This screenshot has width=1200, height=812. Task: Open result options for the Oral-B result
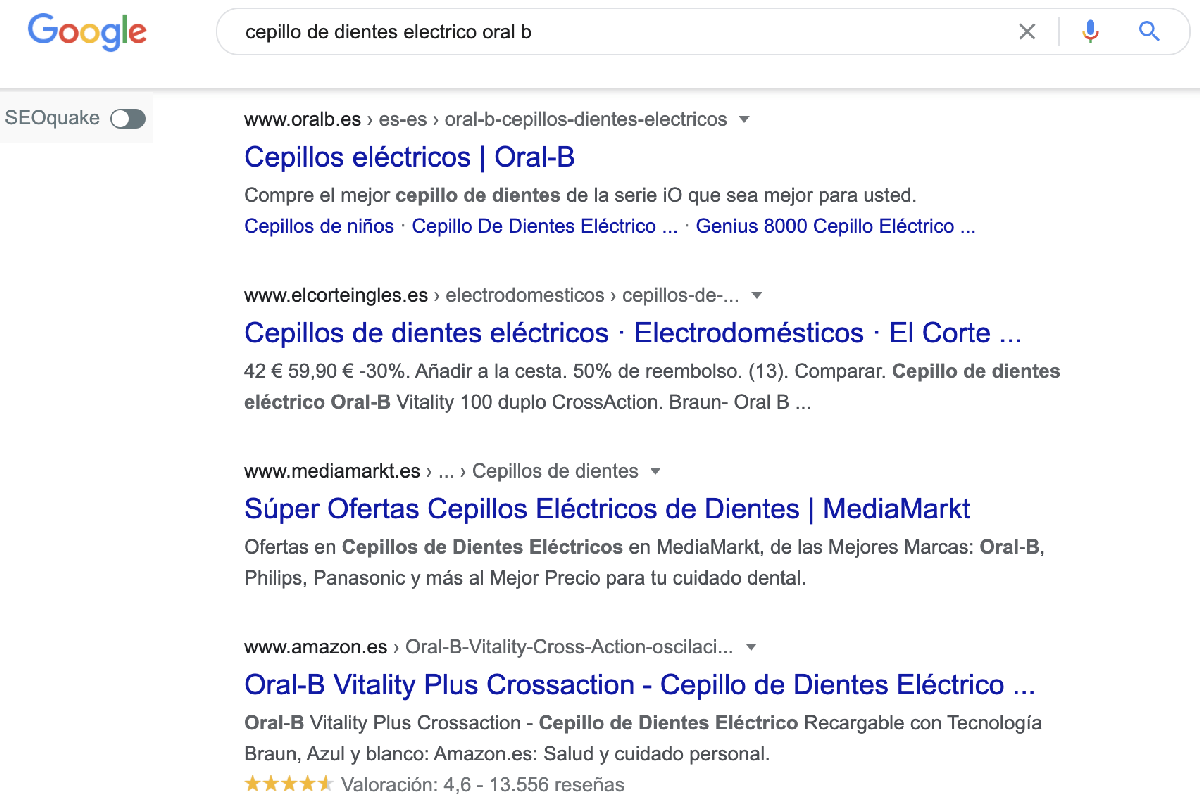744,119
